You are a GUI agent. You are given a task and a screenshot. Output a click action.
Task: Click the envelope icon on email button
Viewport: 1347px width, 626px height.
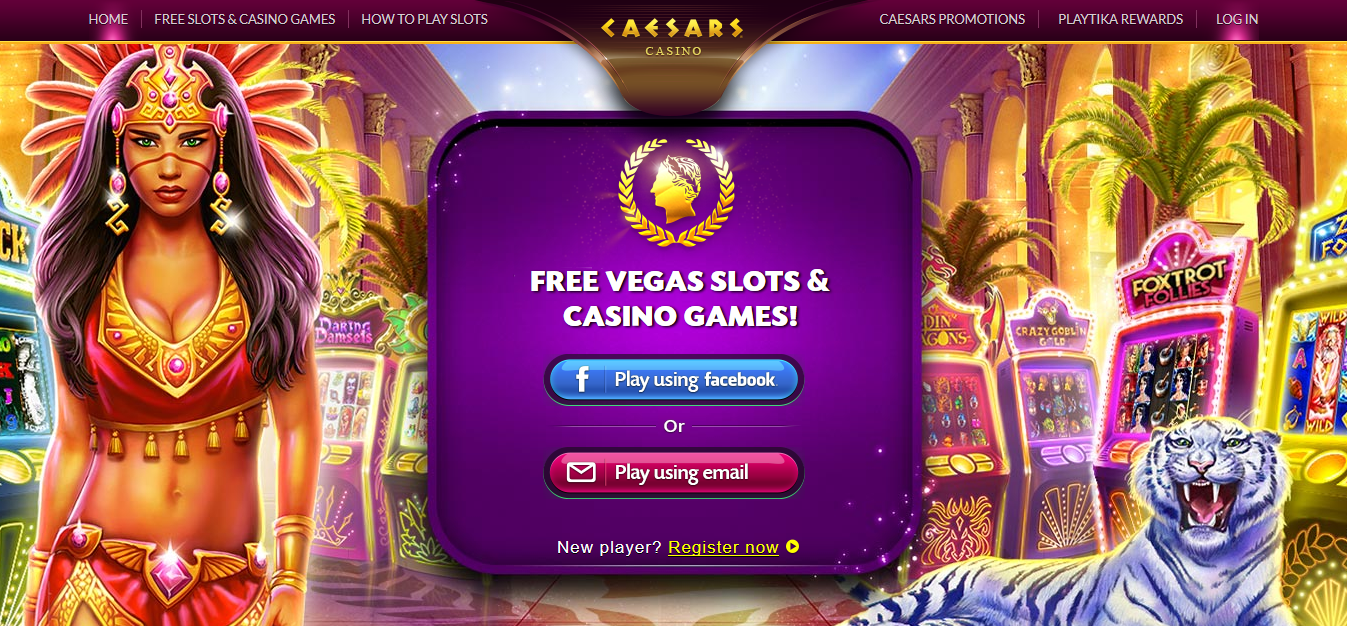coord(581,472)
